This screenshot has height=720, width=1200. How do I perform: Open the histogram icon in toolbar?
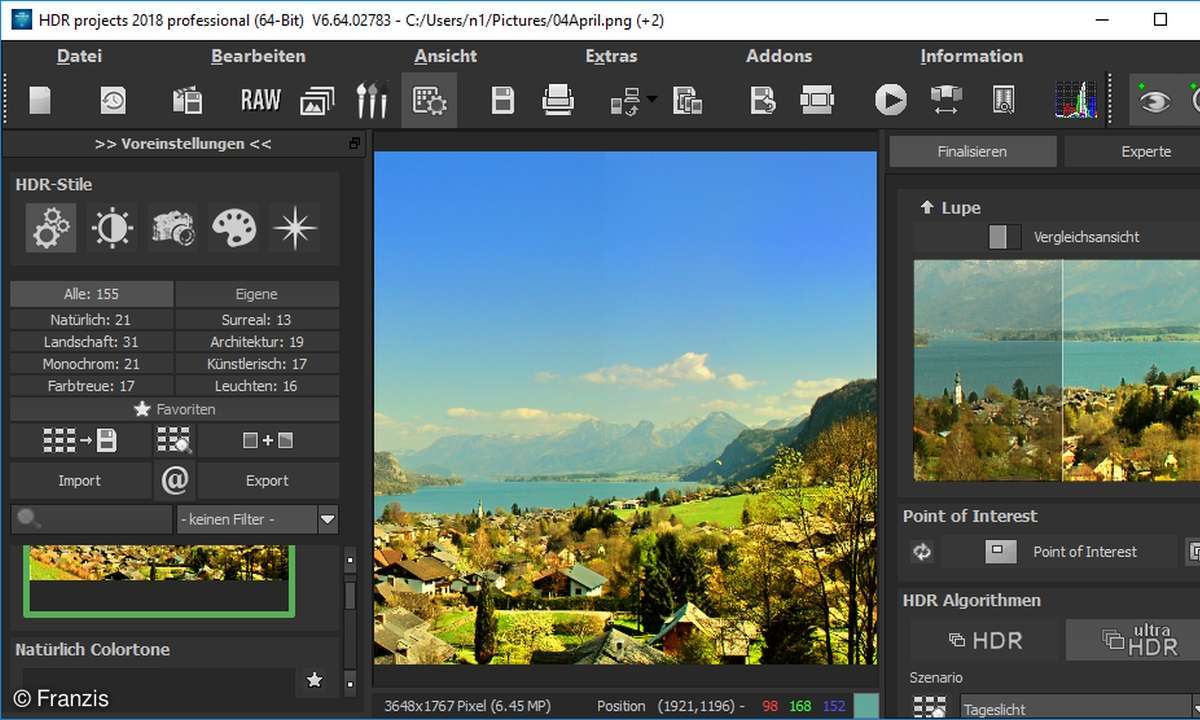(x=1076, y=100)
